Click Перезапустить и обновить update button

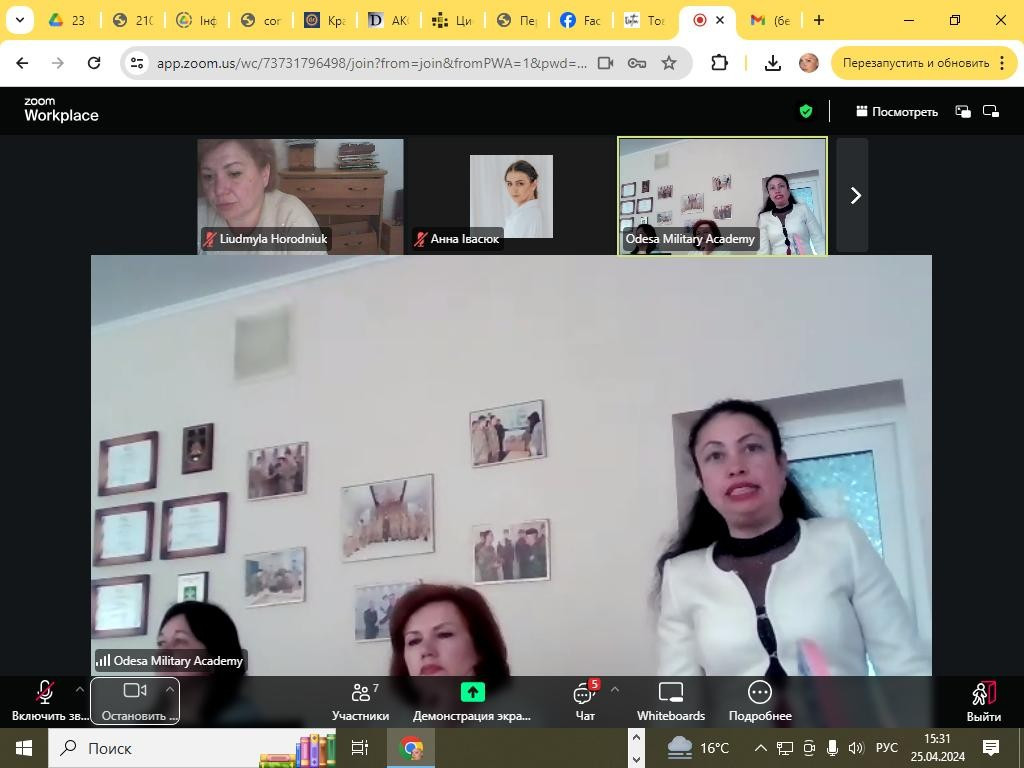916,63
